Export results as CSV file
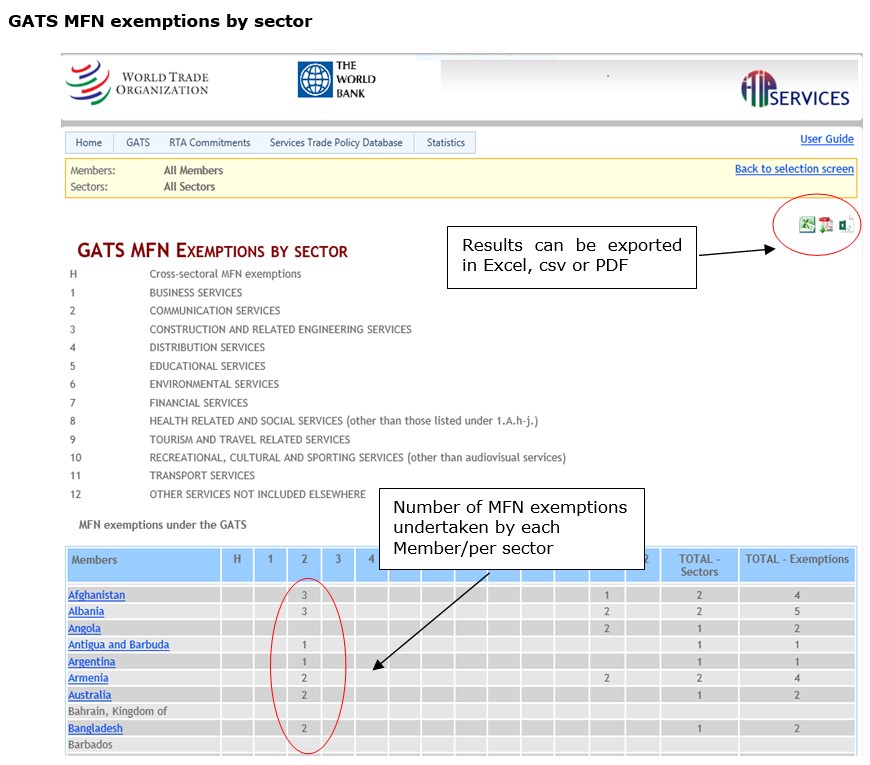This screenshot has height=765, width=870. 846,225
